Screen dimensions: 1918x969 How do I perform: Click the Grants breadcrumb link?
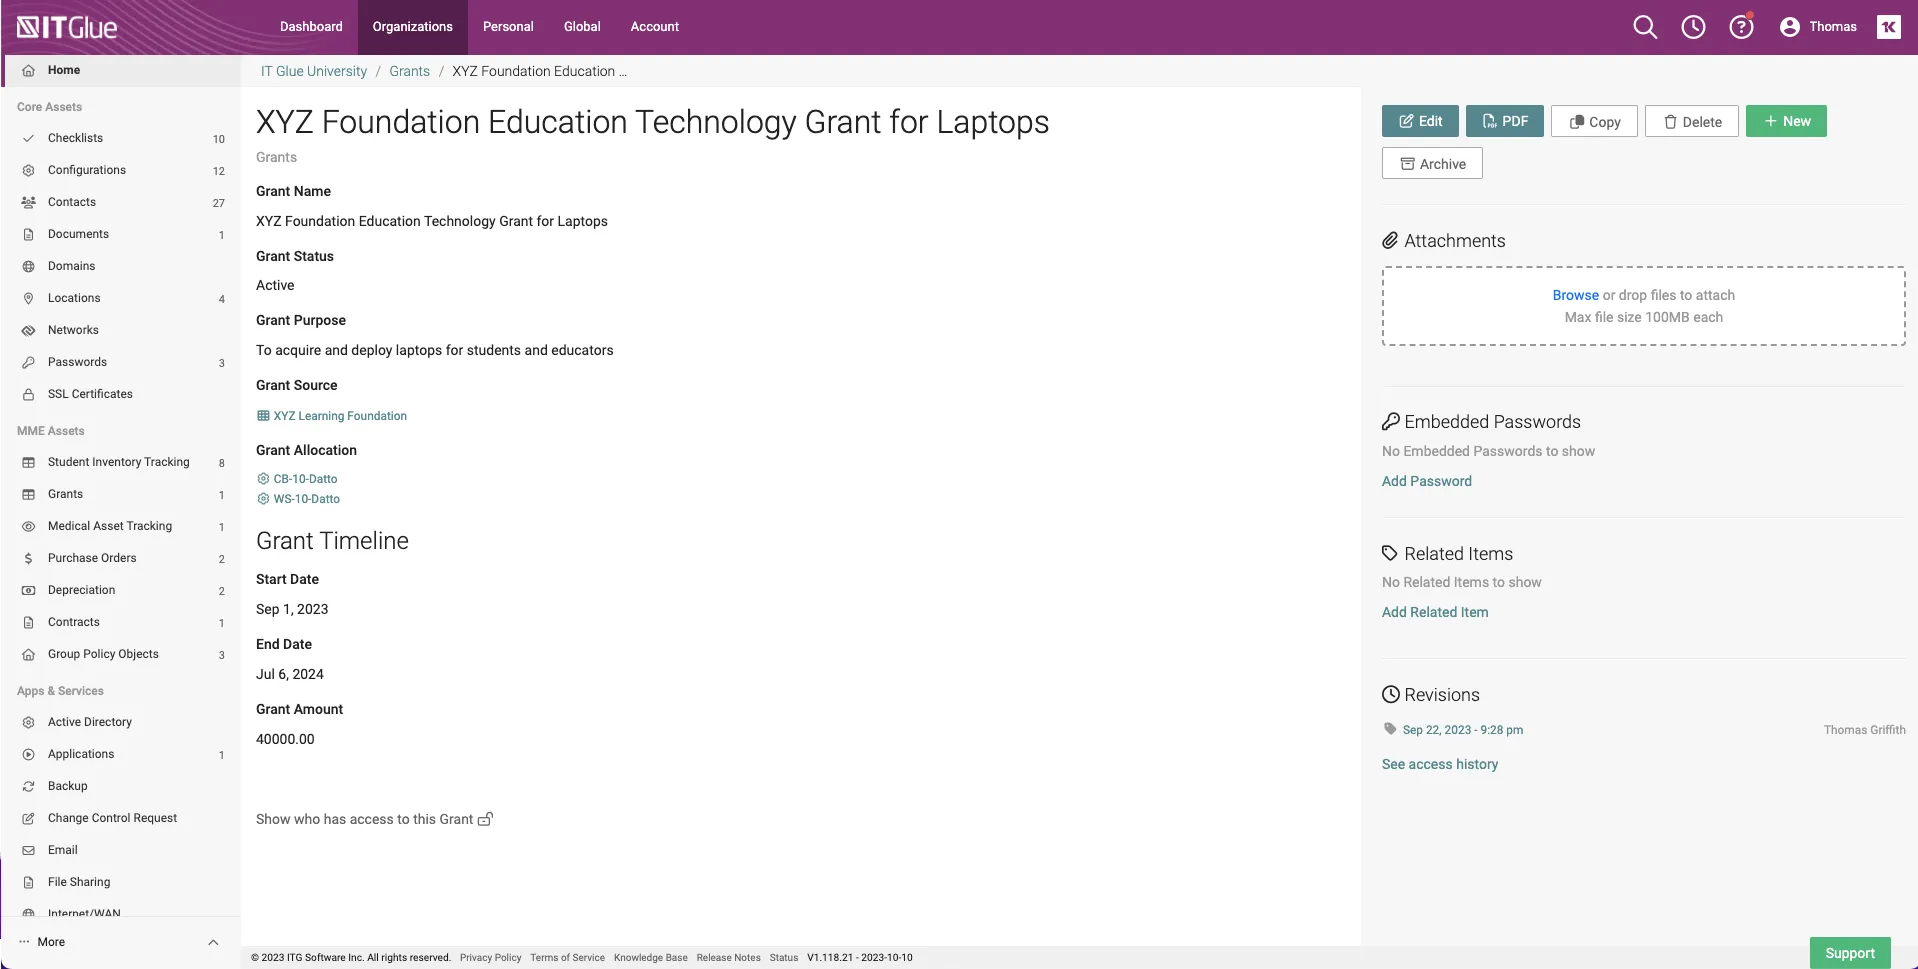409,71
